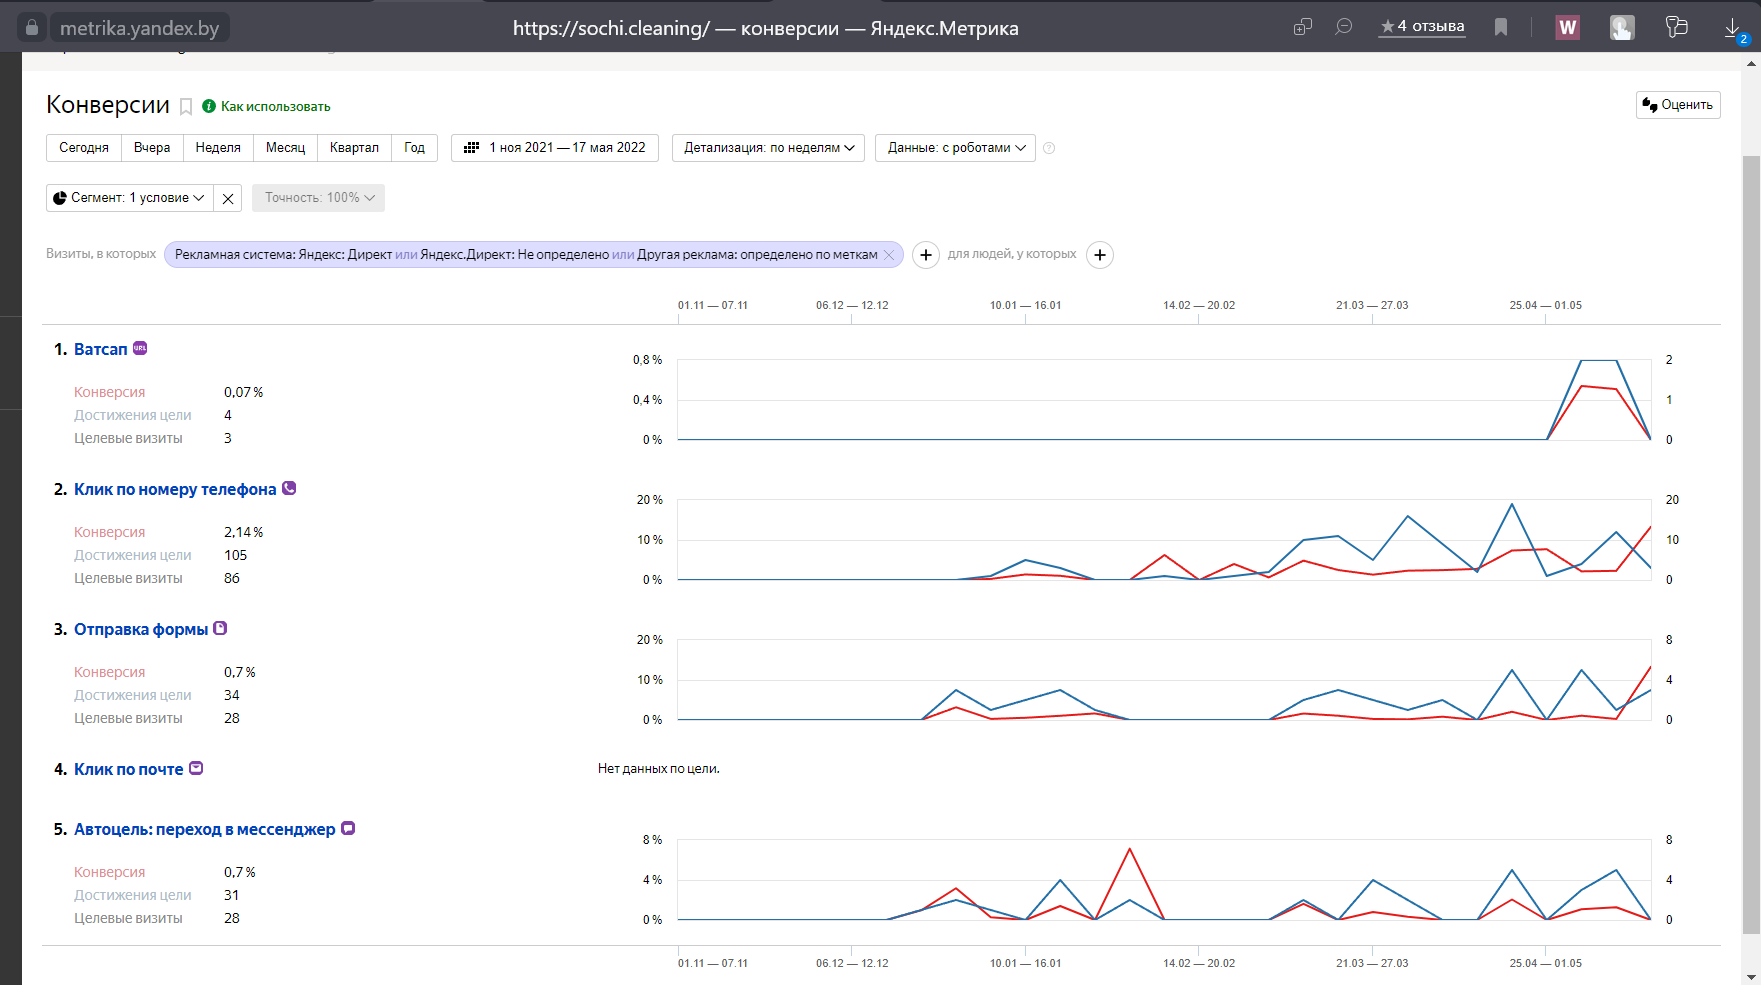
Task: Switch to the Квартал period tab
Action: tap(354, 148)
